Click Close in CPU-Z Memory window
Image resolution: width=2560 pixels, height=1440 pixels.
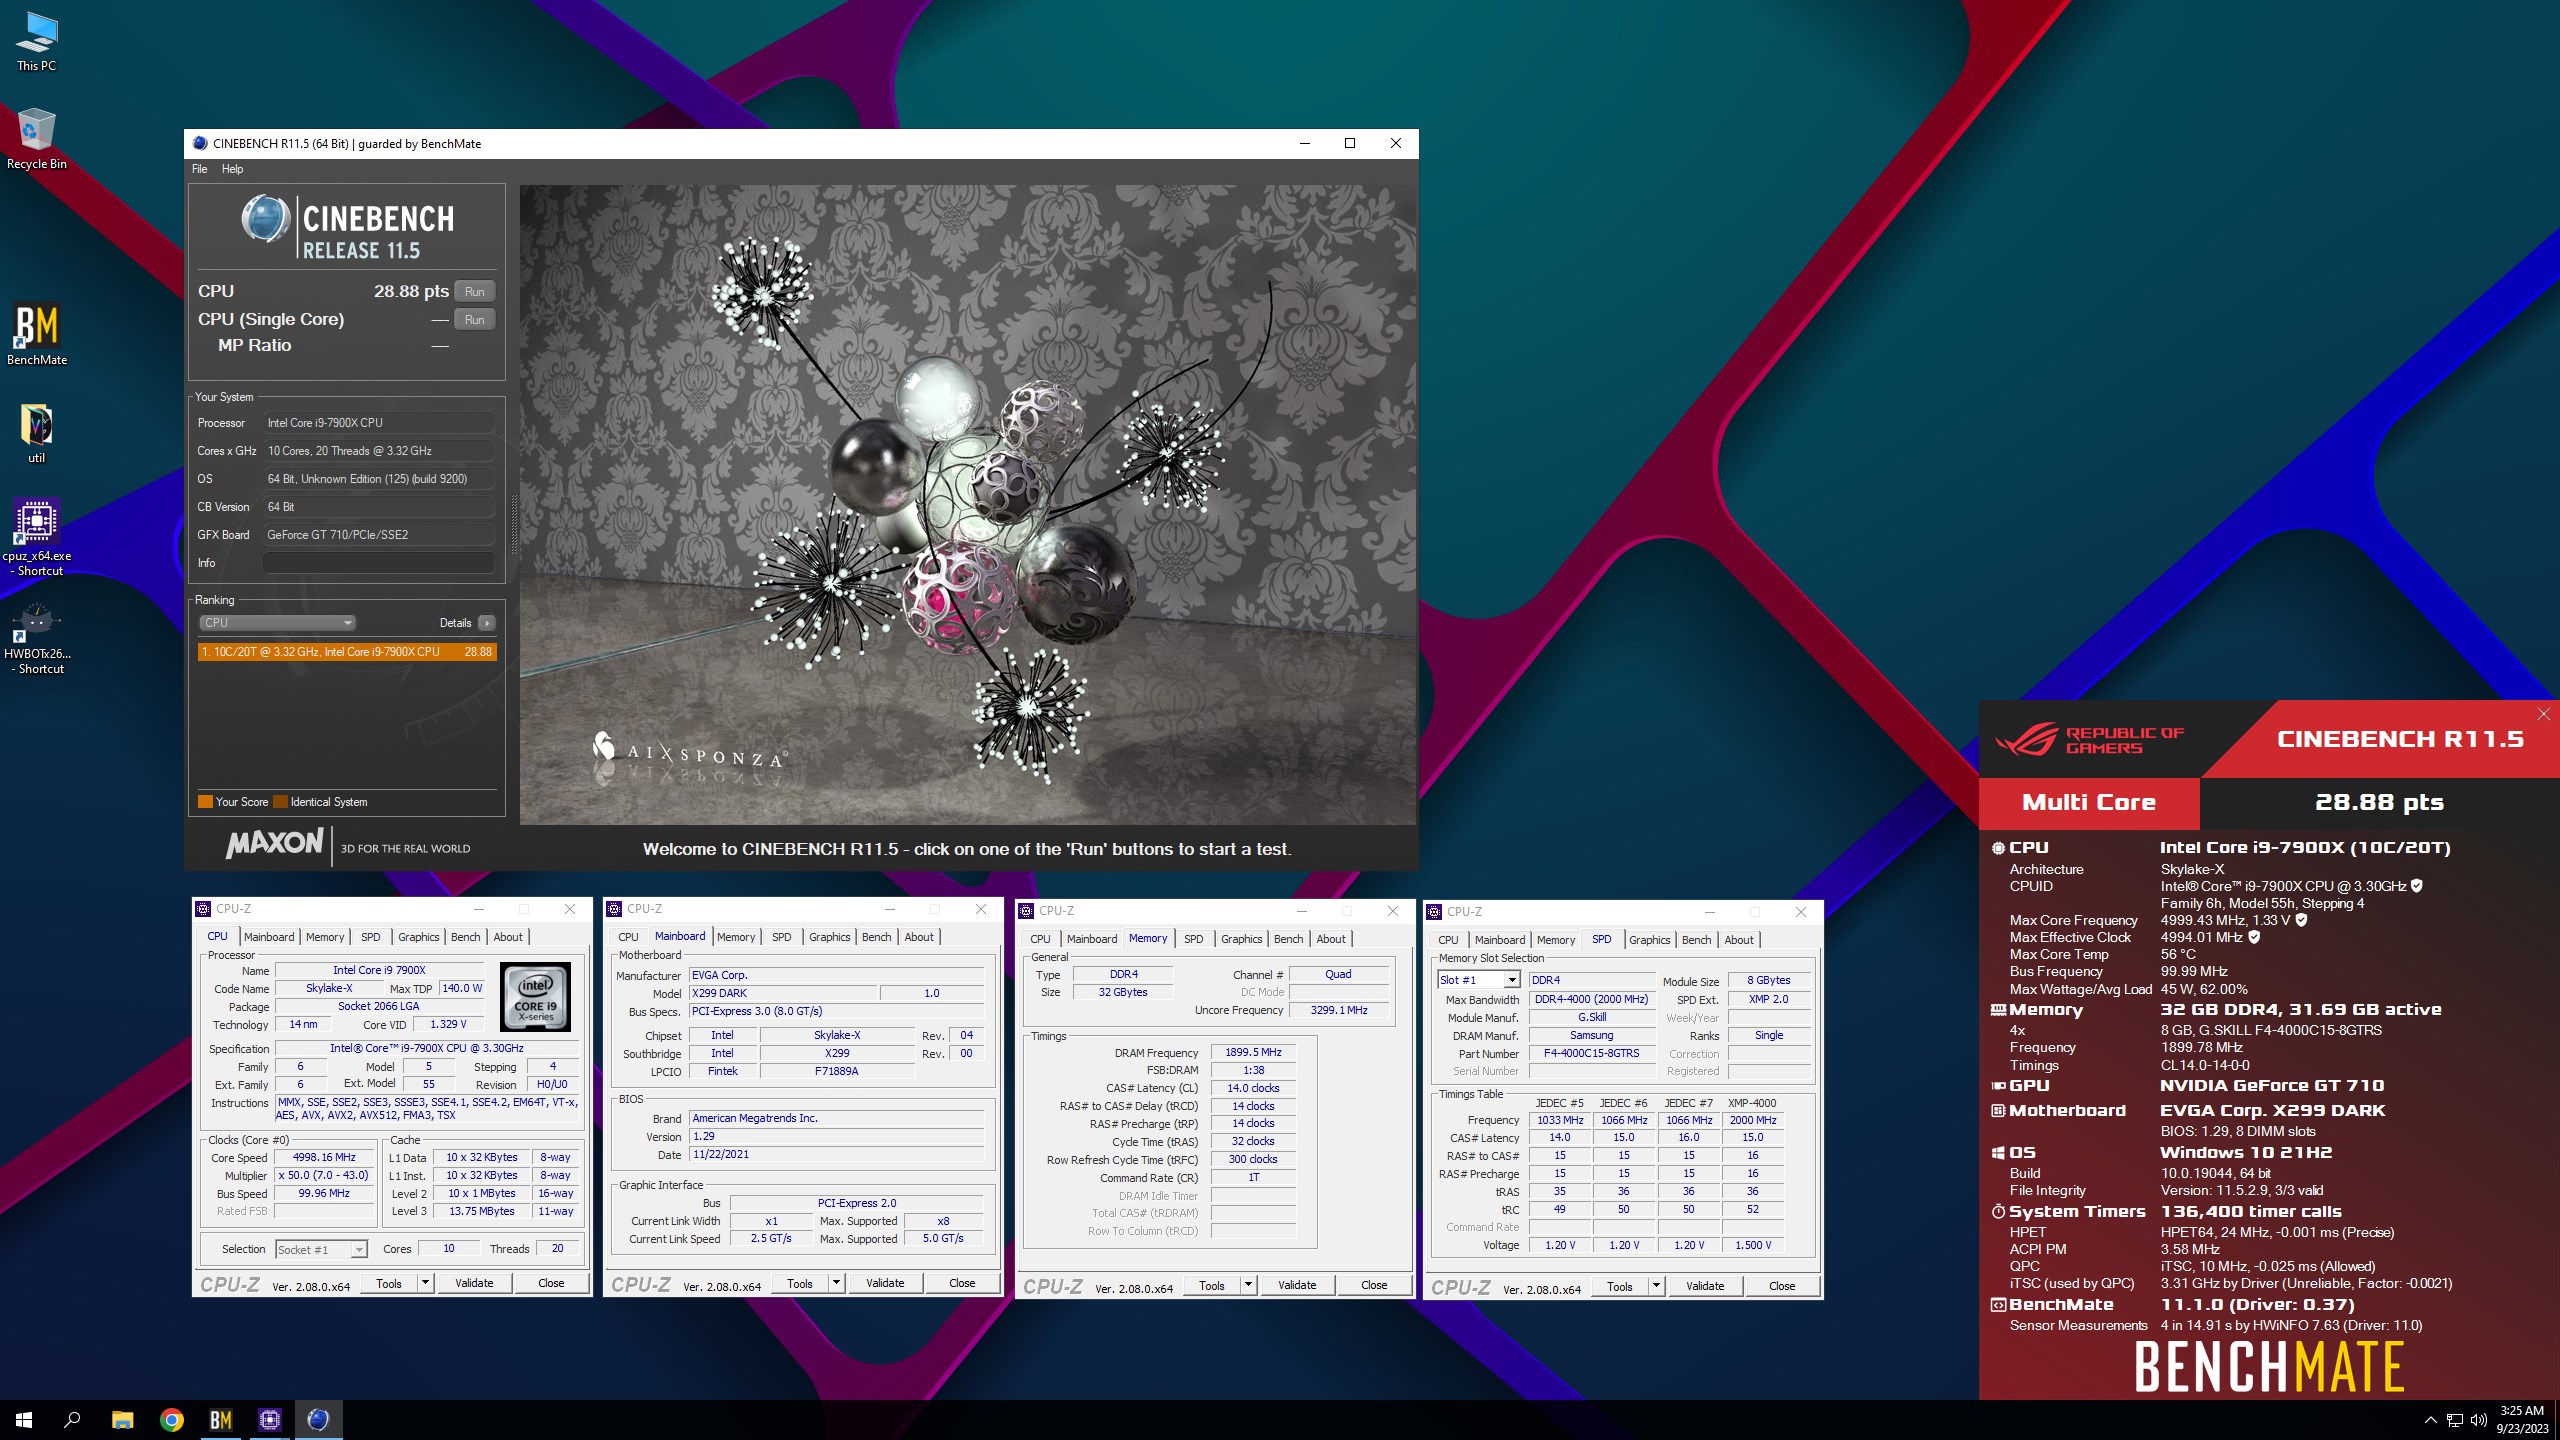point(1374,1286)
